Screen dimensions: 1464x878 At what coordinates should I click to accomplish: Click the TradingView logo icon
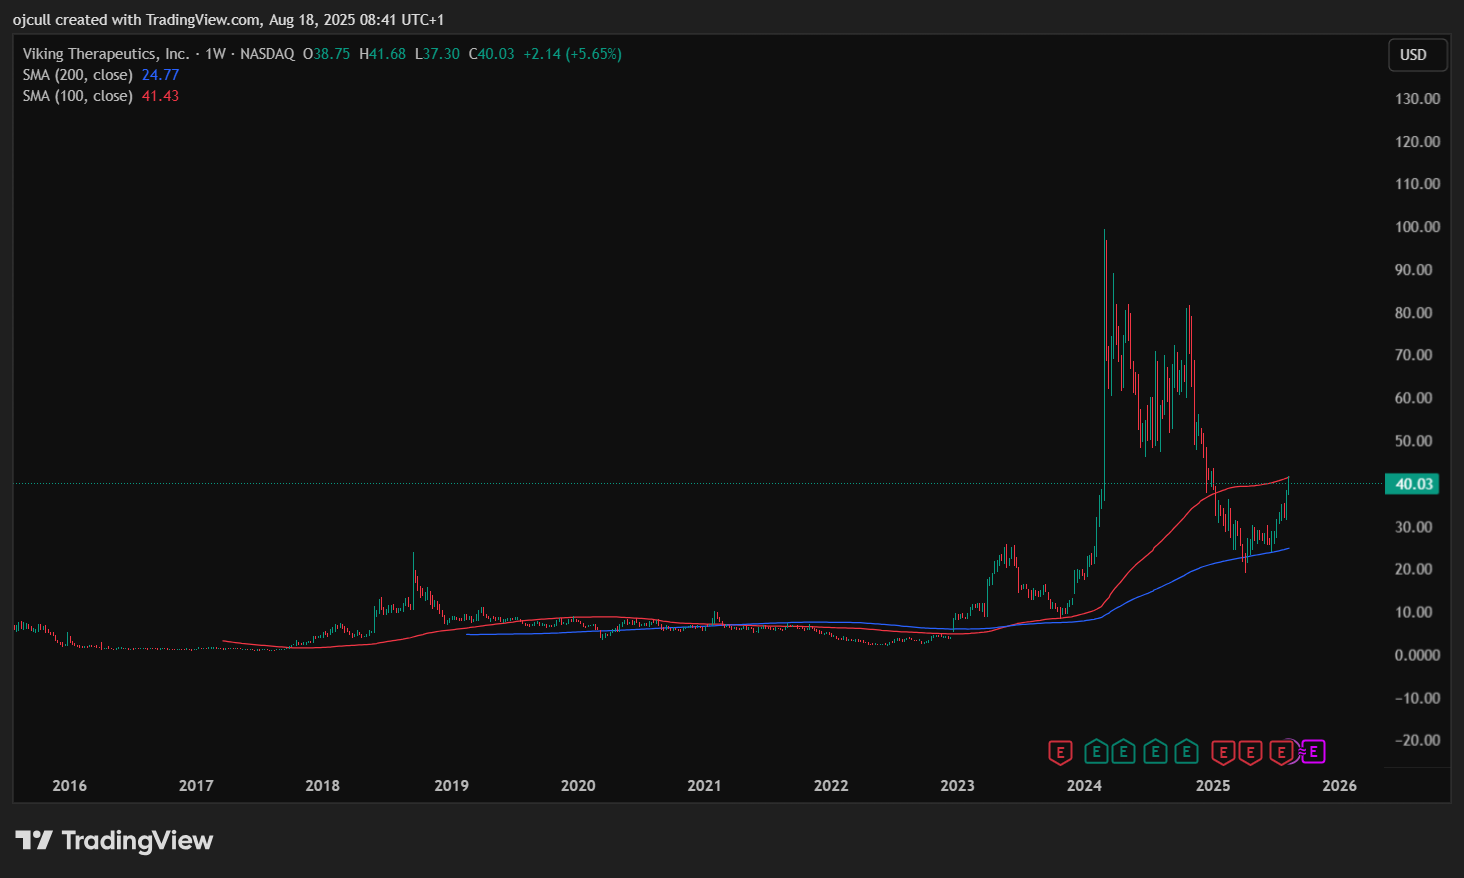pos(34,840)
